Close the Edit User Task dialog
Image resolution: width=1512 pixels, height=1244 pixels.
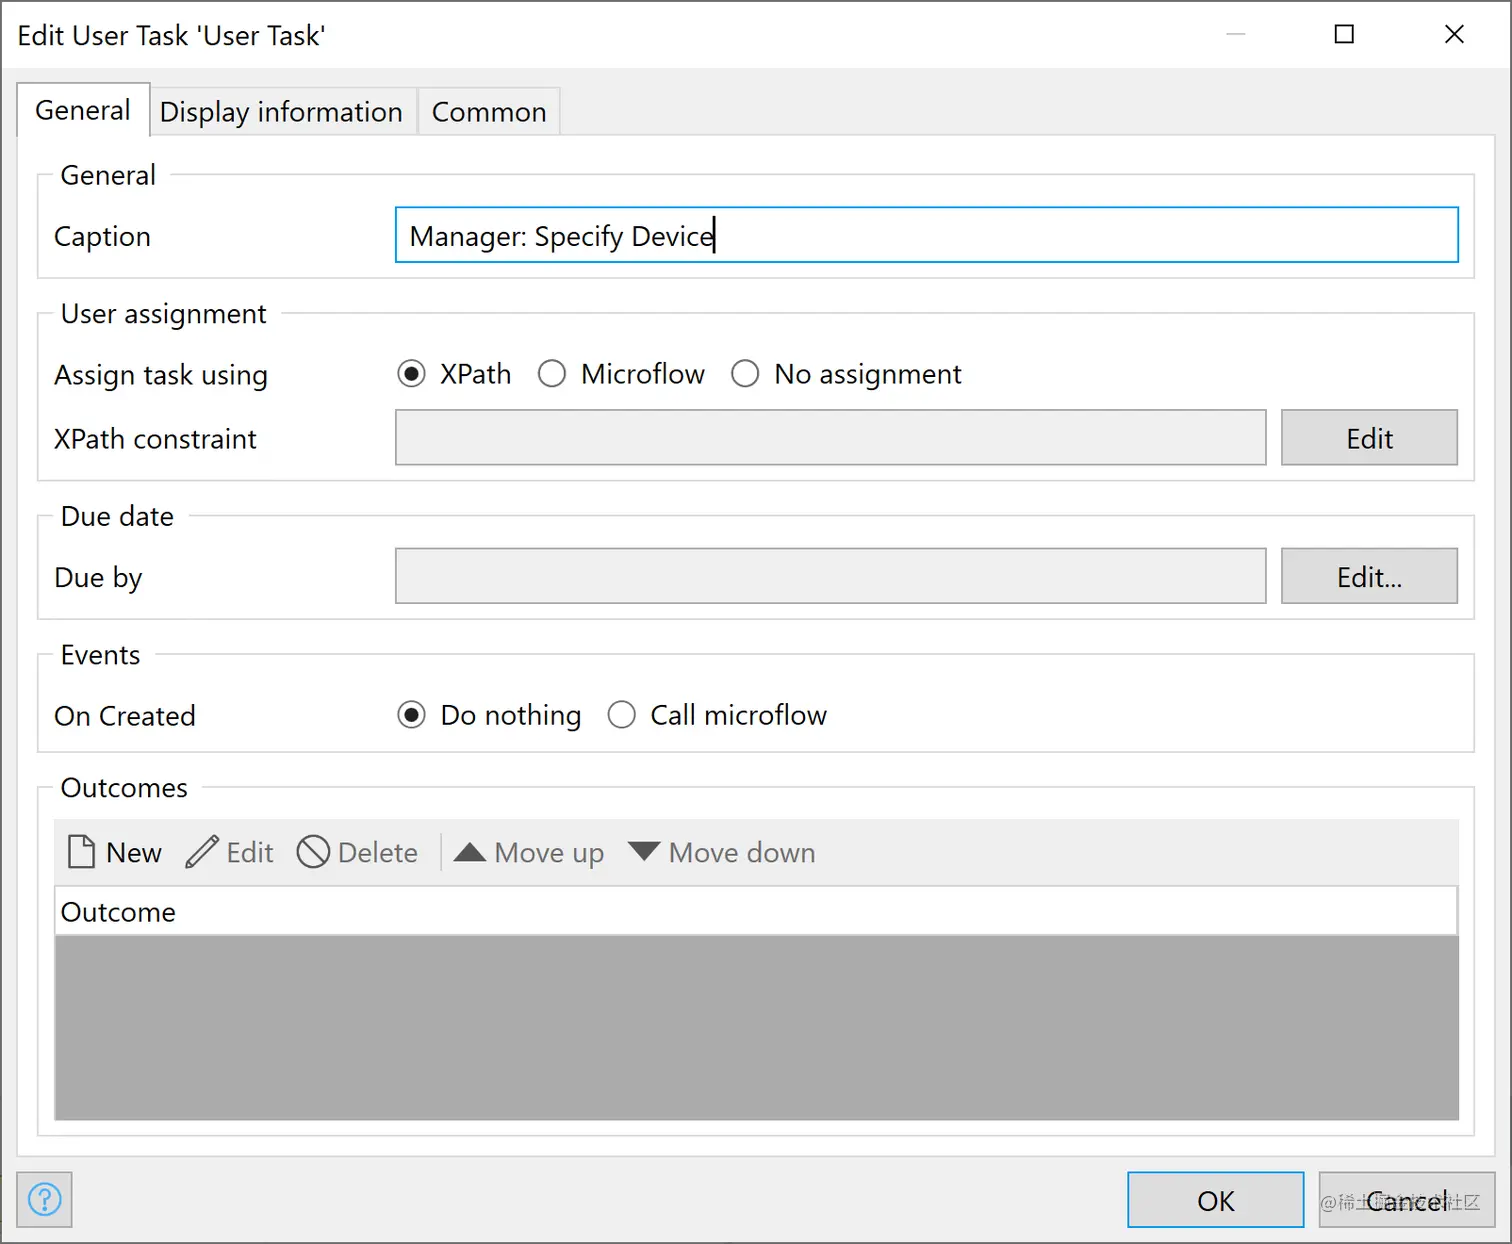1454,35
